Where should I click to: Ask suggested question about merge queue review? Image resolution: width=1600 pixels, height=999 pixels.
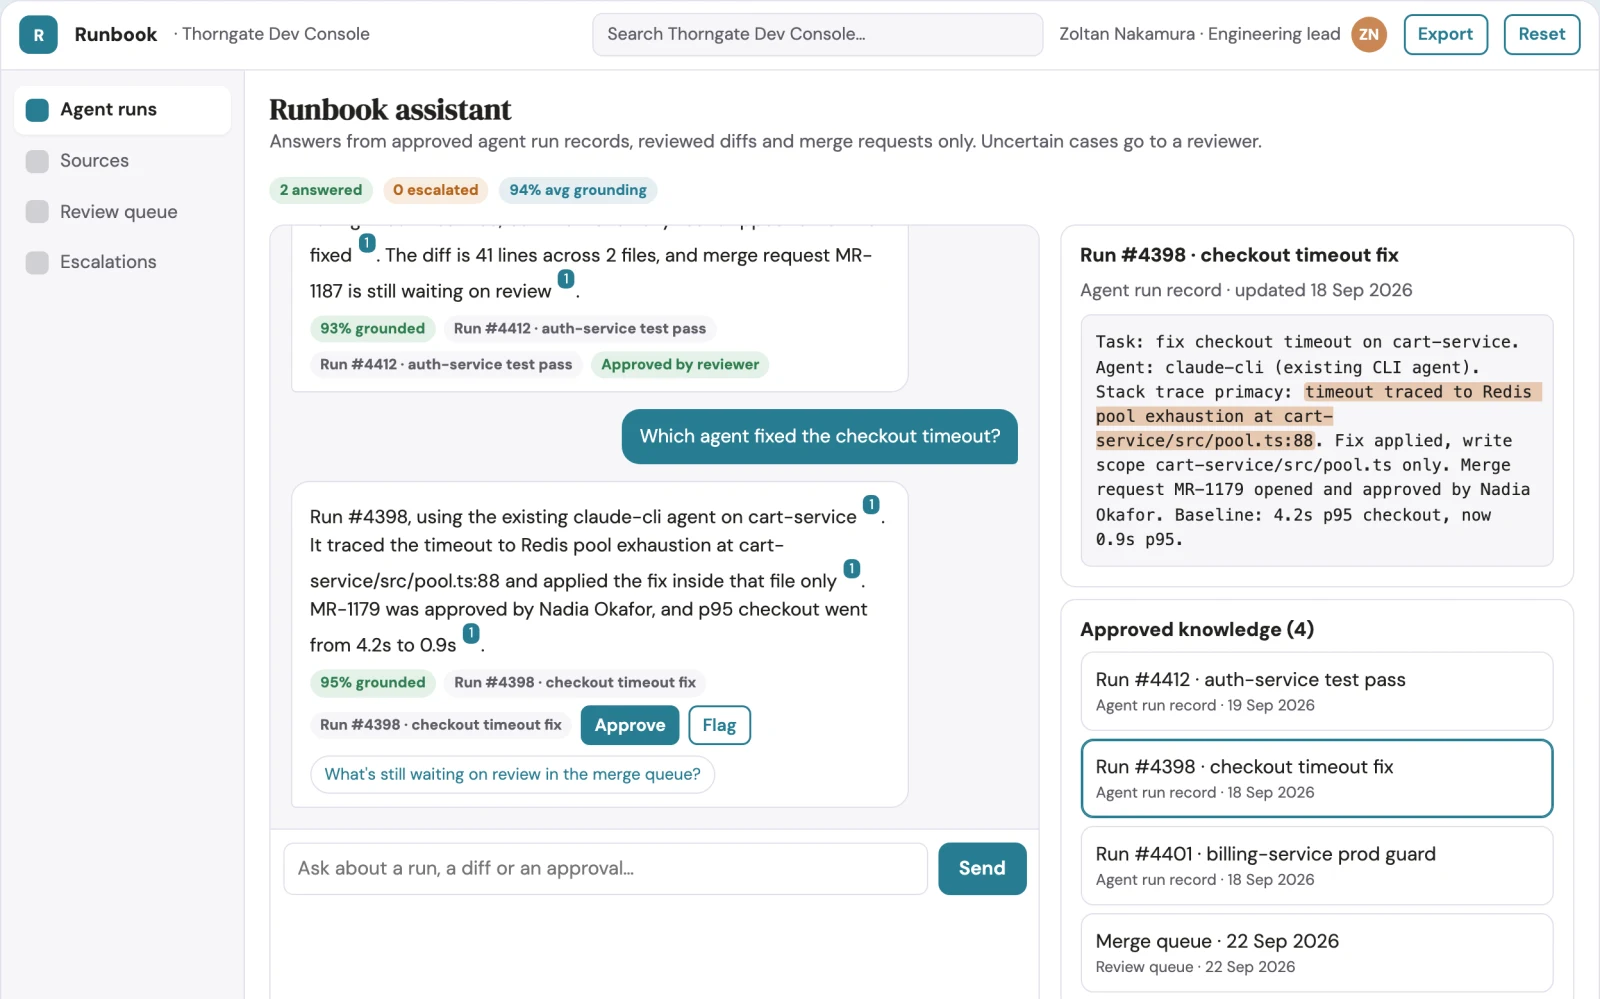click(x=512, y=775)
